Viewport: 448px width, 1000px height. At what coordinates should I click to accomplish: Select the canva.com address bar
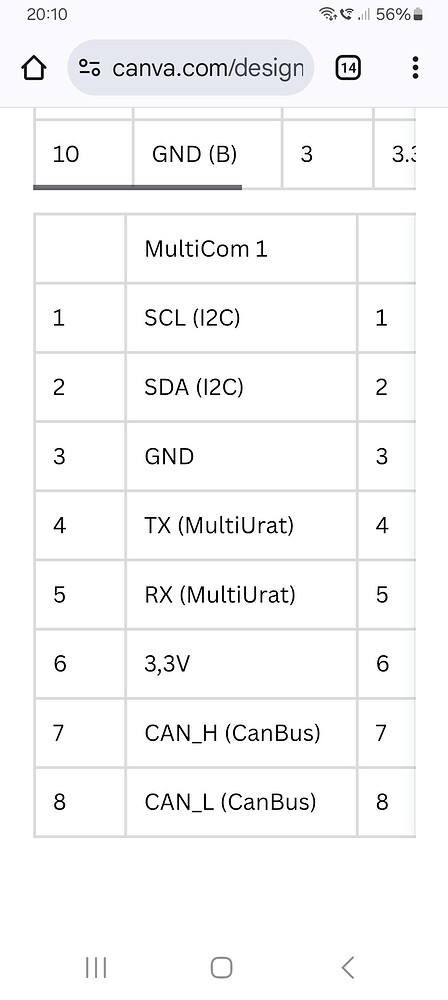click(191, 68)
